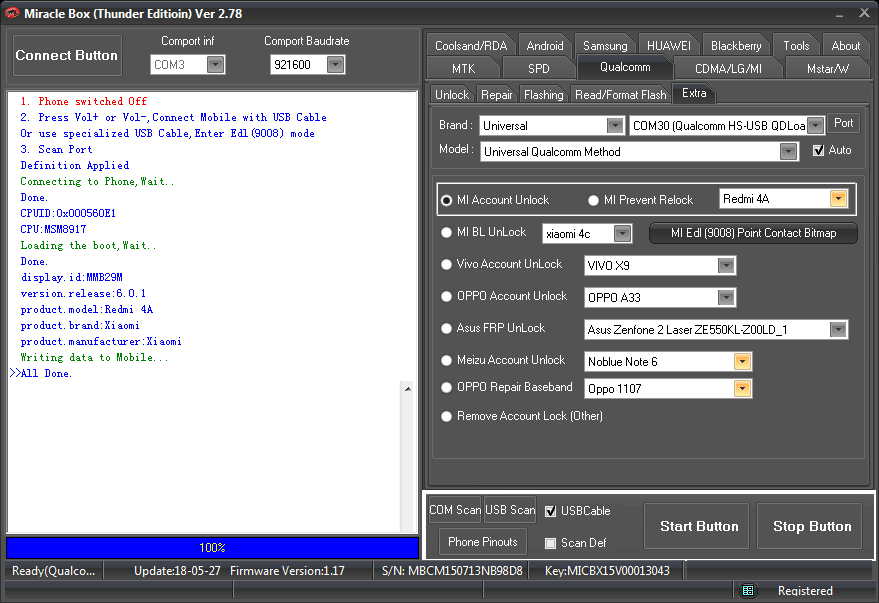Image resolution: width=879 pixels, height=603 pixels.
Task: Switch to the SPD tab
Action: (539, 68)
